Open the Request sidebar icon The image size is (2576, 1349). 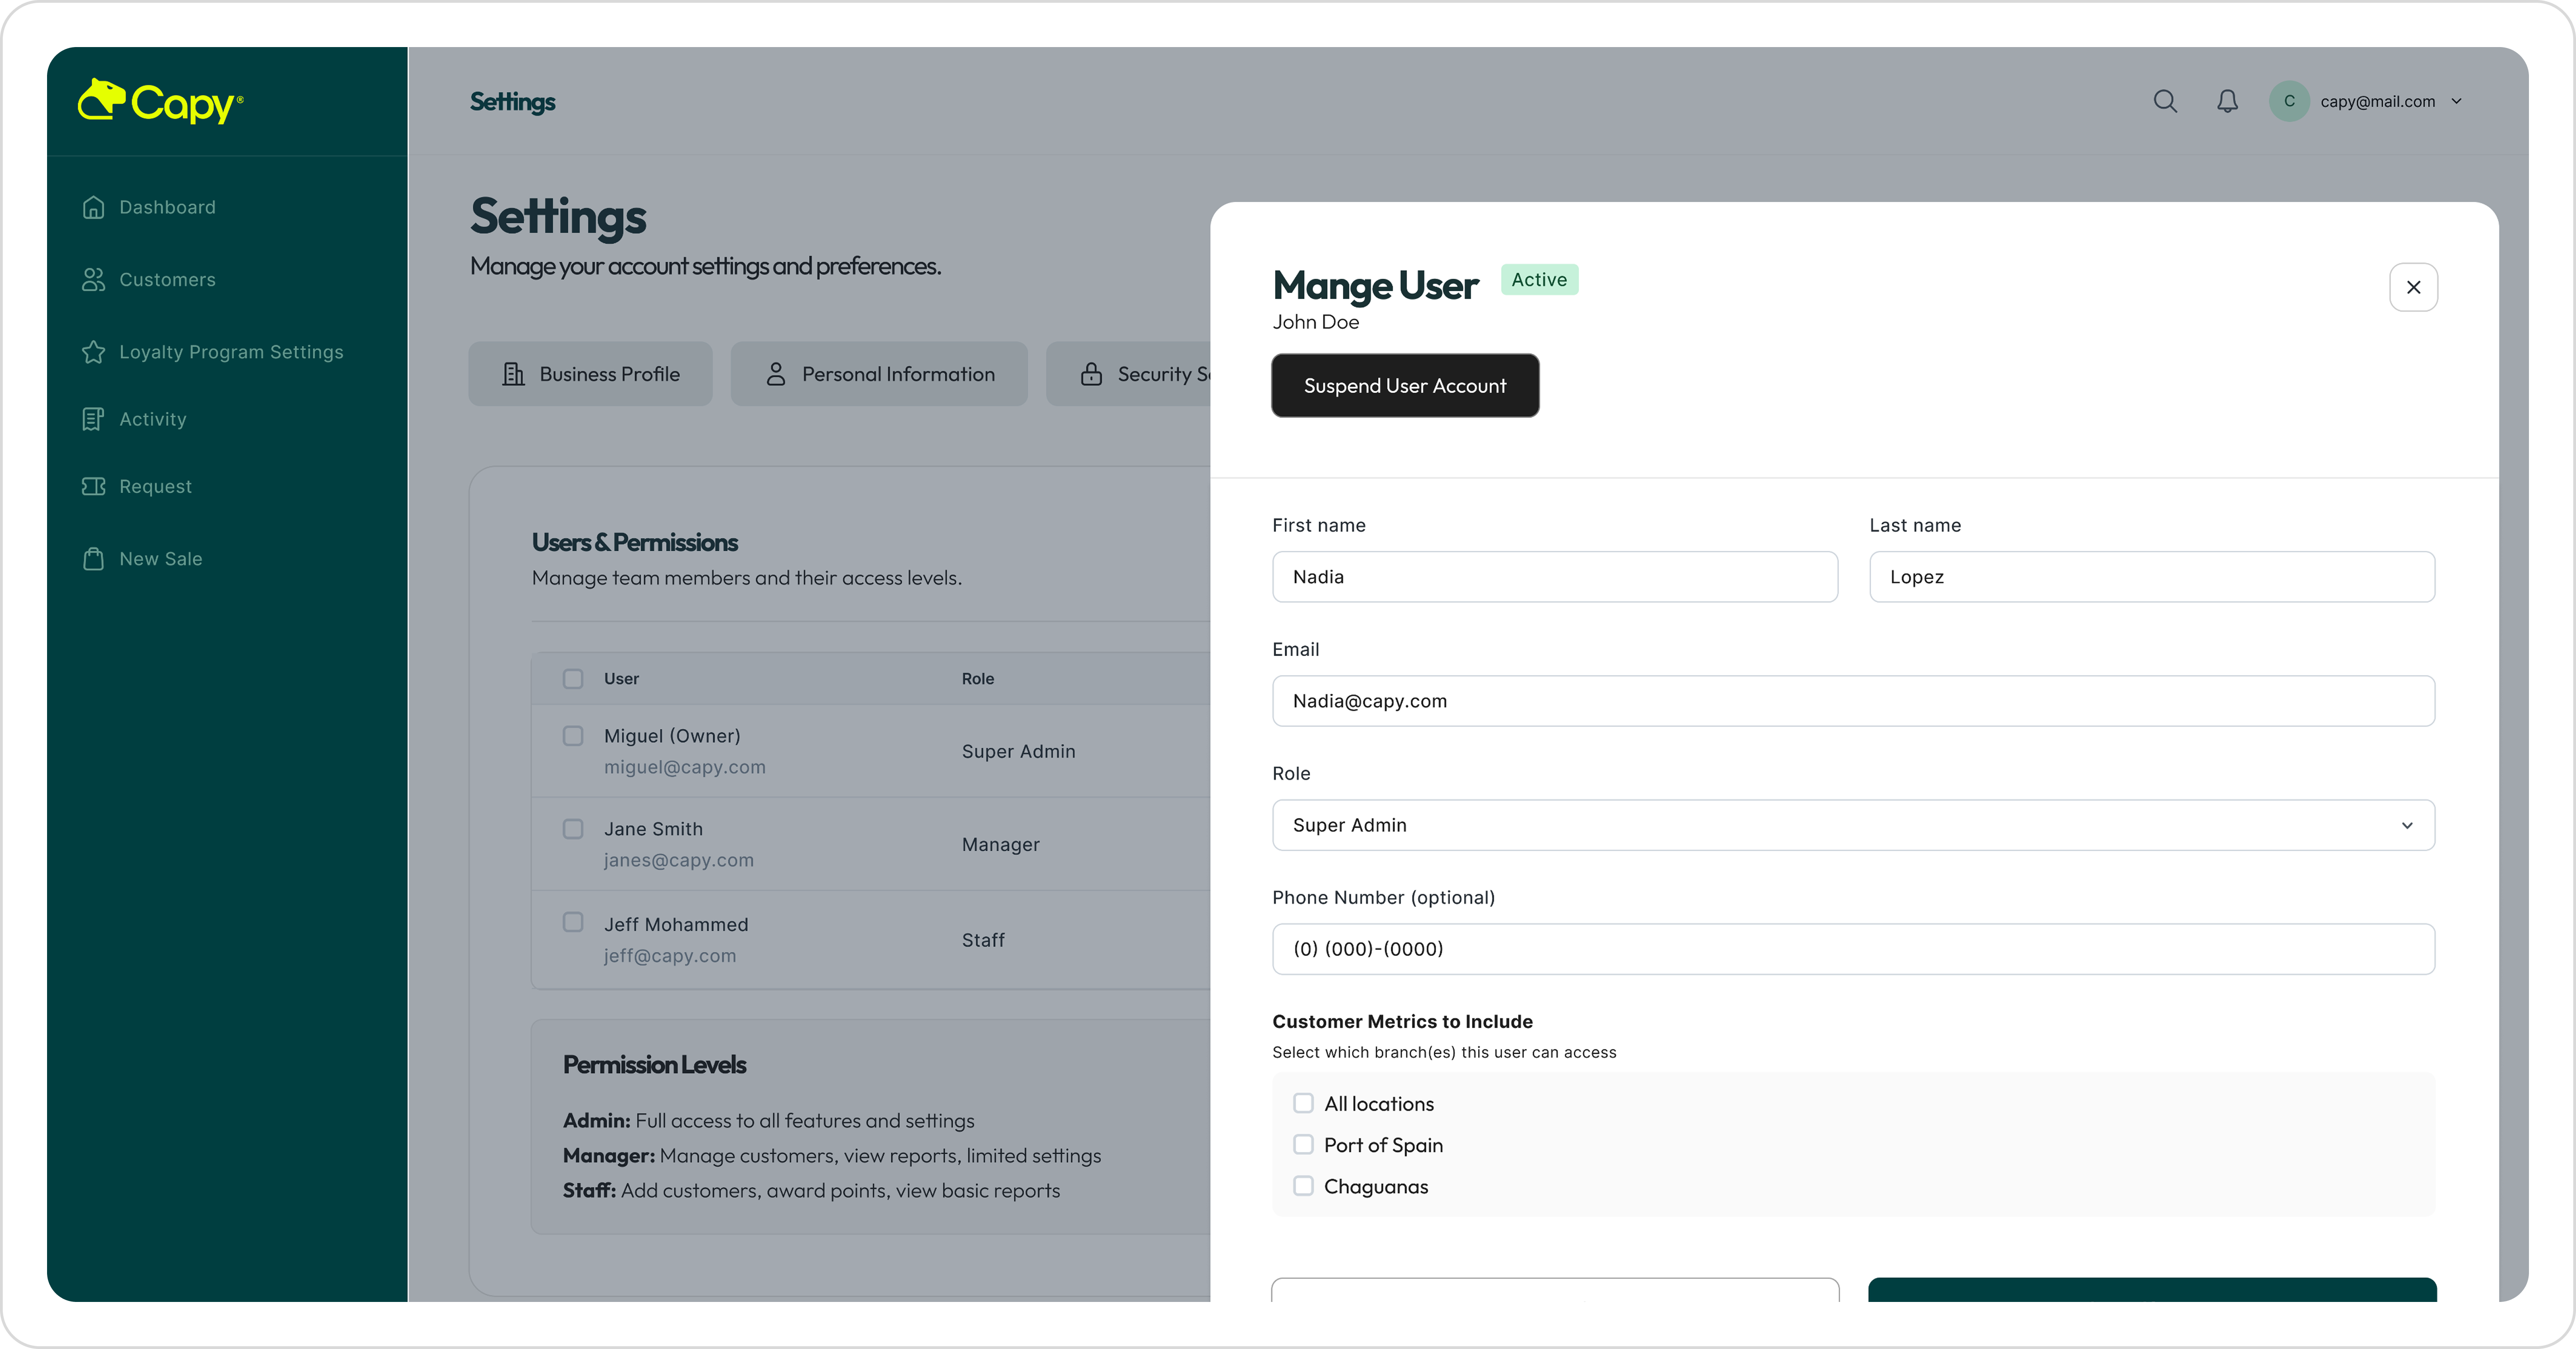point(94,486)
